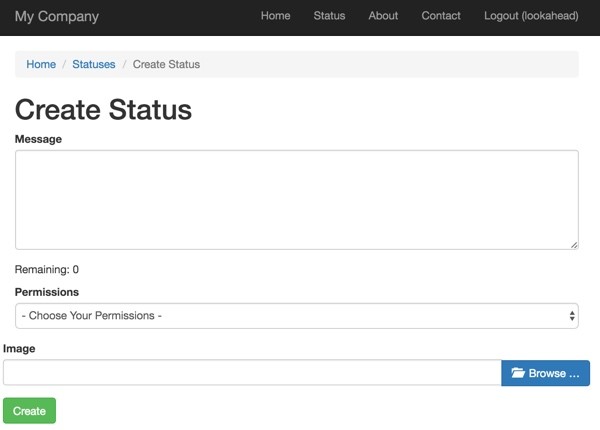Open the Contact nav item
This screenshot has width=600, height=430.
point(441,16)
